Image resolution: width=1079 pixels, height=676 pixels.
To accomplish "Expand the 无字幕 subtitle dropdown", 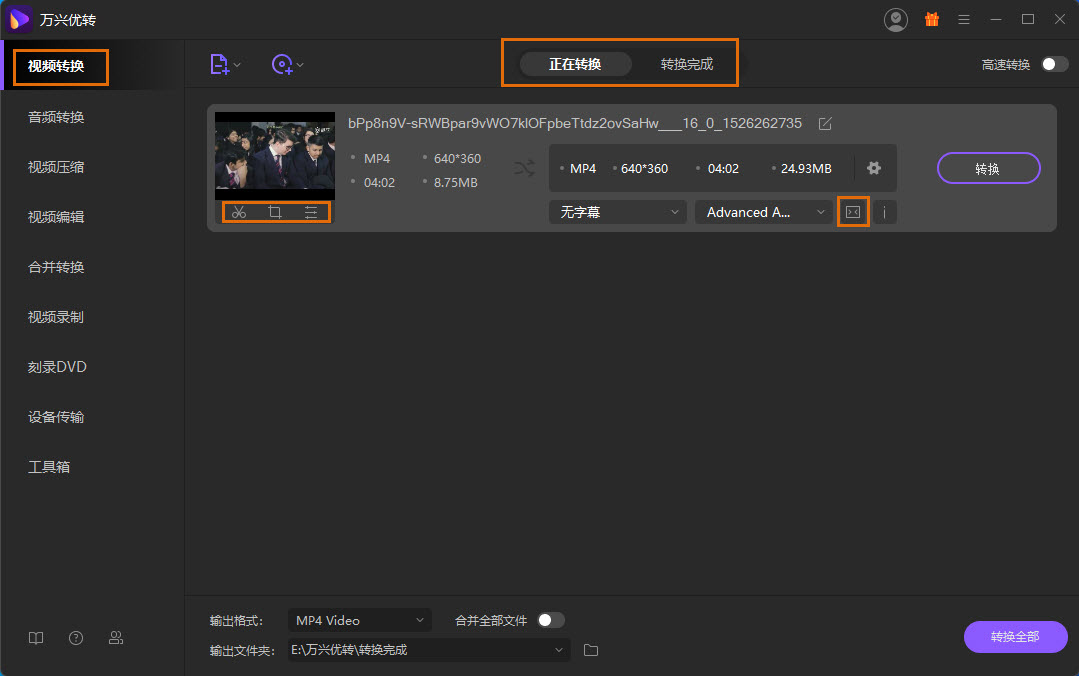I will coord(617,212).
